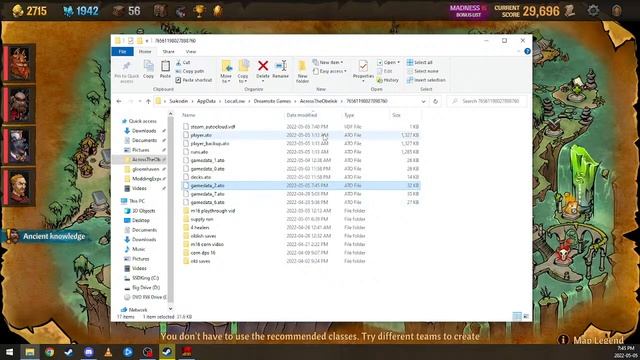The image size is (640, 360).
Task: Open Quick access in navigation pane
Action: coord(142,121)
